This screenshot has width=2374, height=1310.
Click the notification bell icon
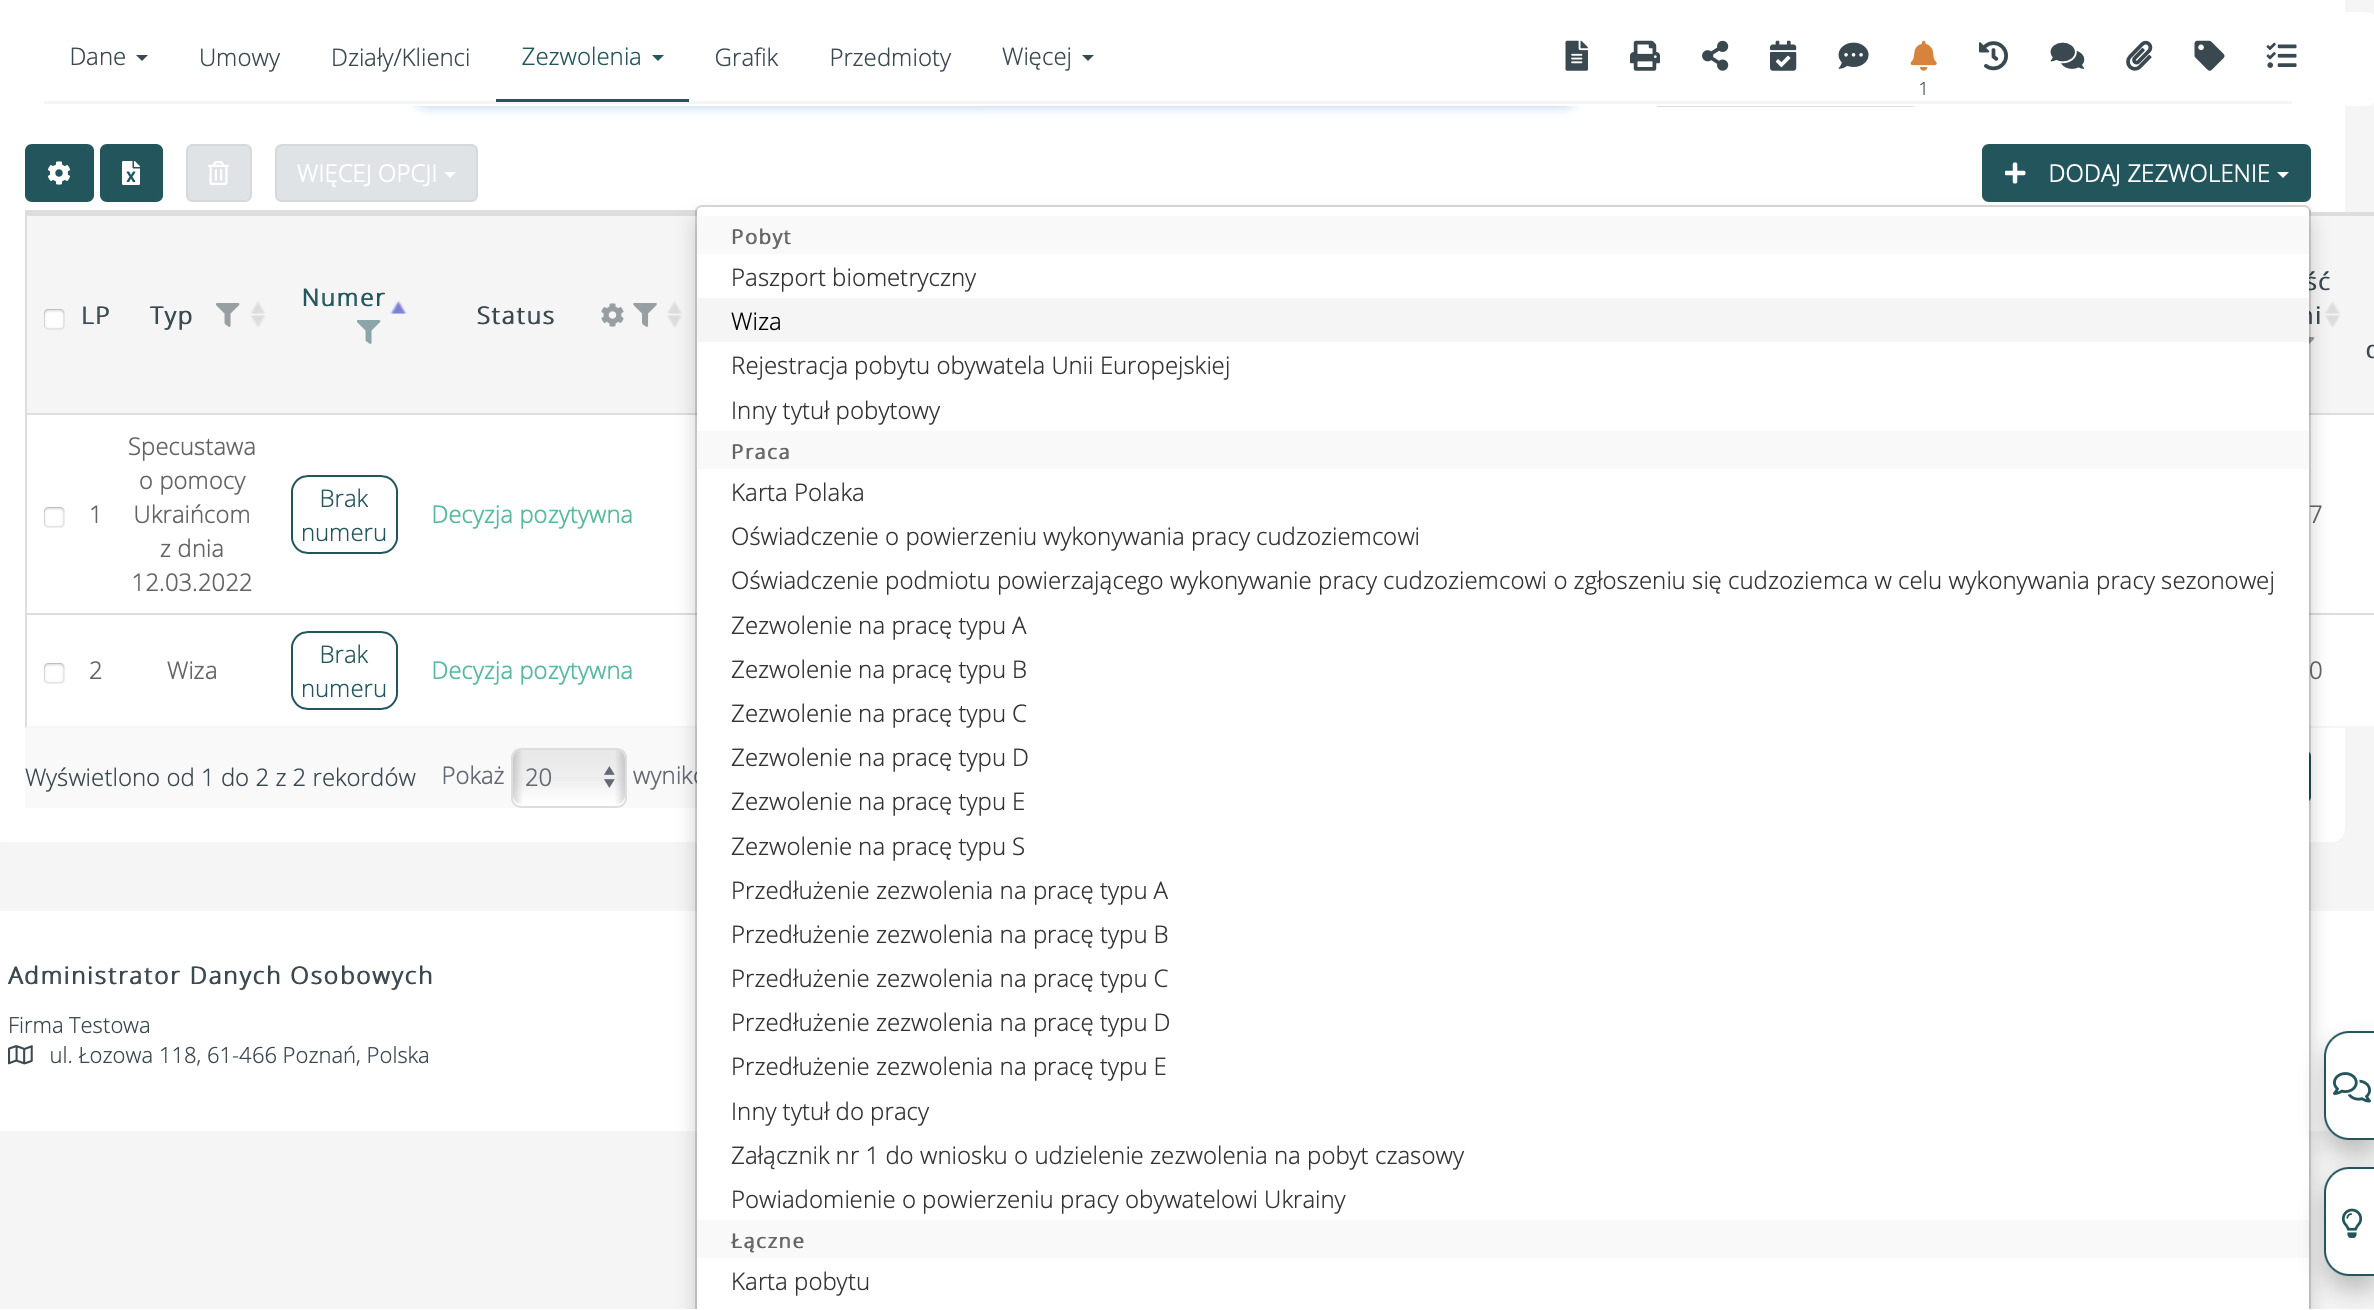click(x=1922, y=56)
